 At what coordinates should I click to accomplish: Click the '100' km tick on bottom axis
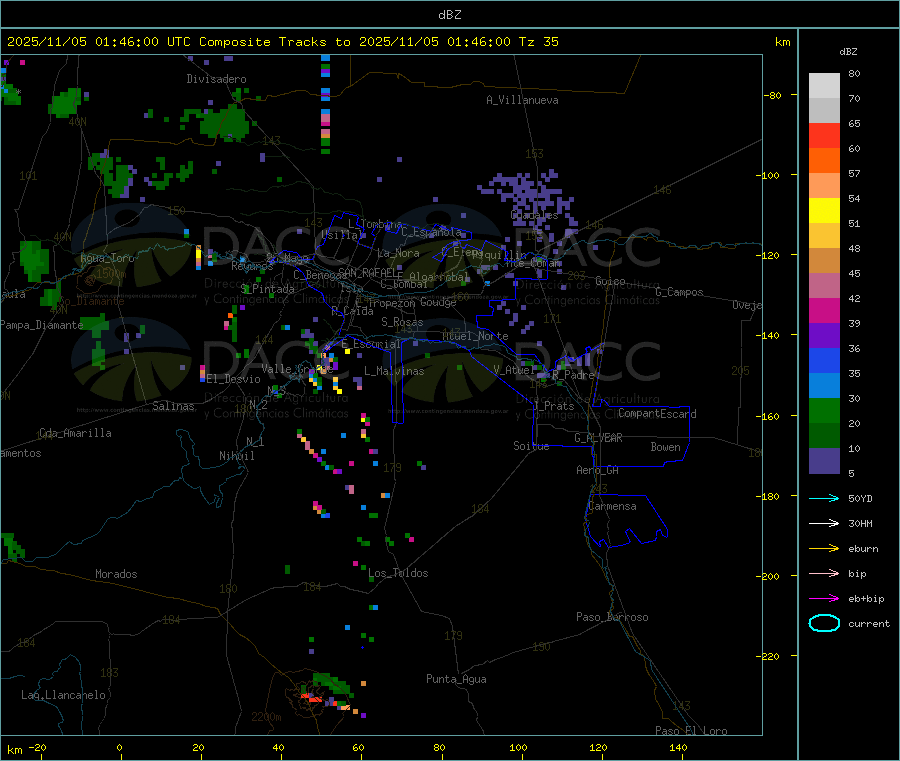[x=518, y=747]
